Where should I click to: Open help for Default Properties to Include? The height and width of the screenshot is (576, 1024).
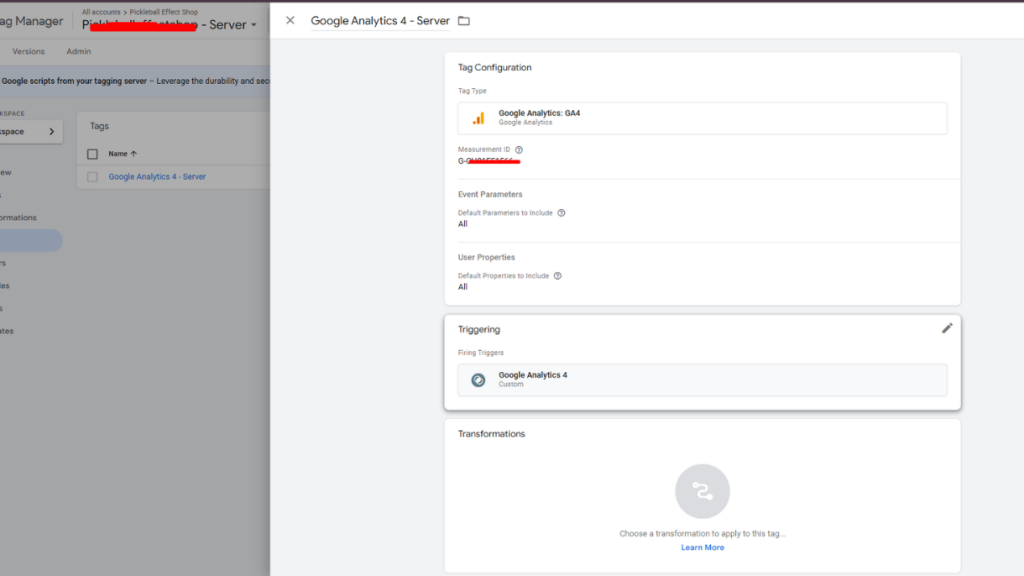click(x=558, y=276)
